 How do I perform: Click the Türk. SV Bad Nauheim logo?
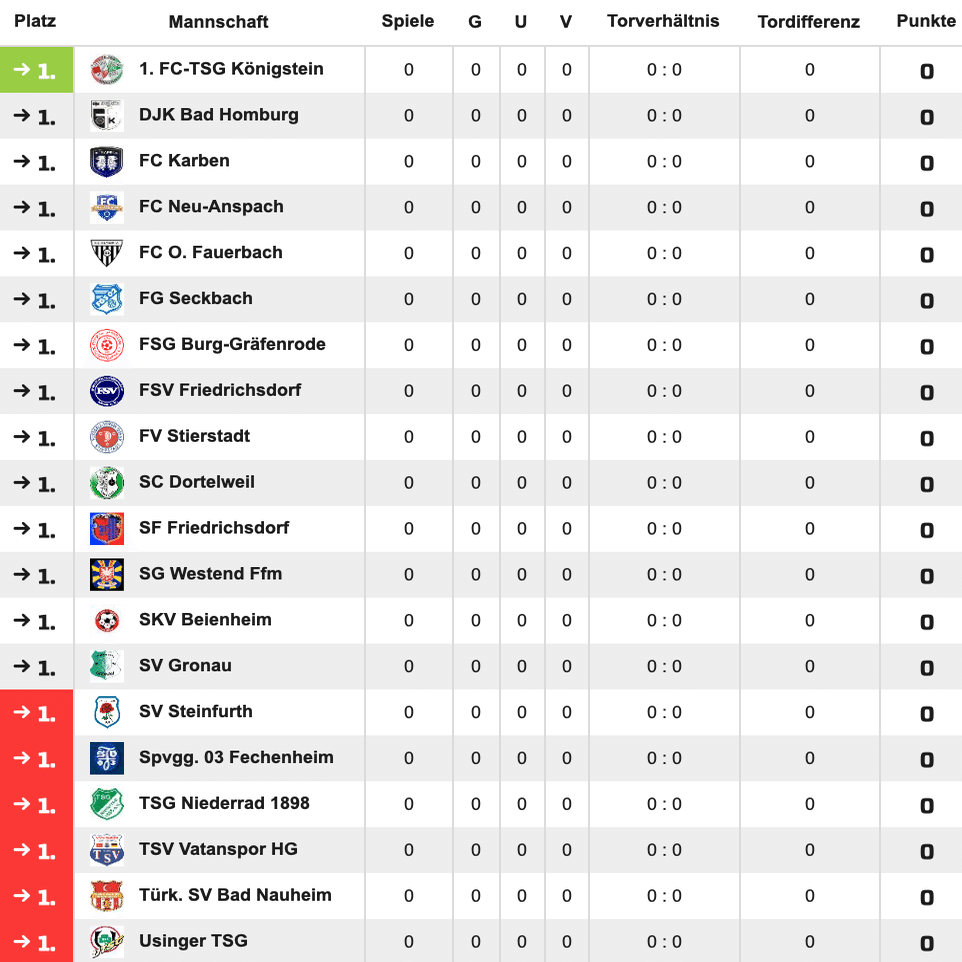107,896
